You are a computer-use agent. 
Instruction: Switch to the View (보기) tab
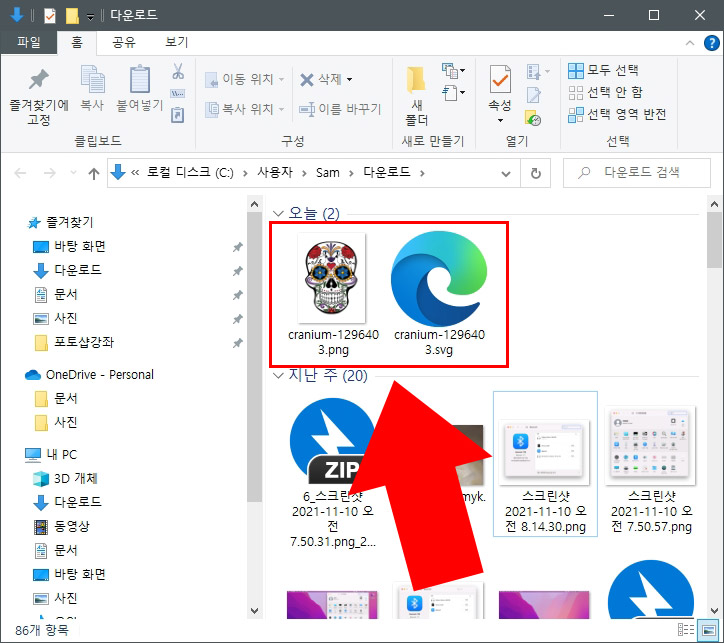pos(177,42)
